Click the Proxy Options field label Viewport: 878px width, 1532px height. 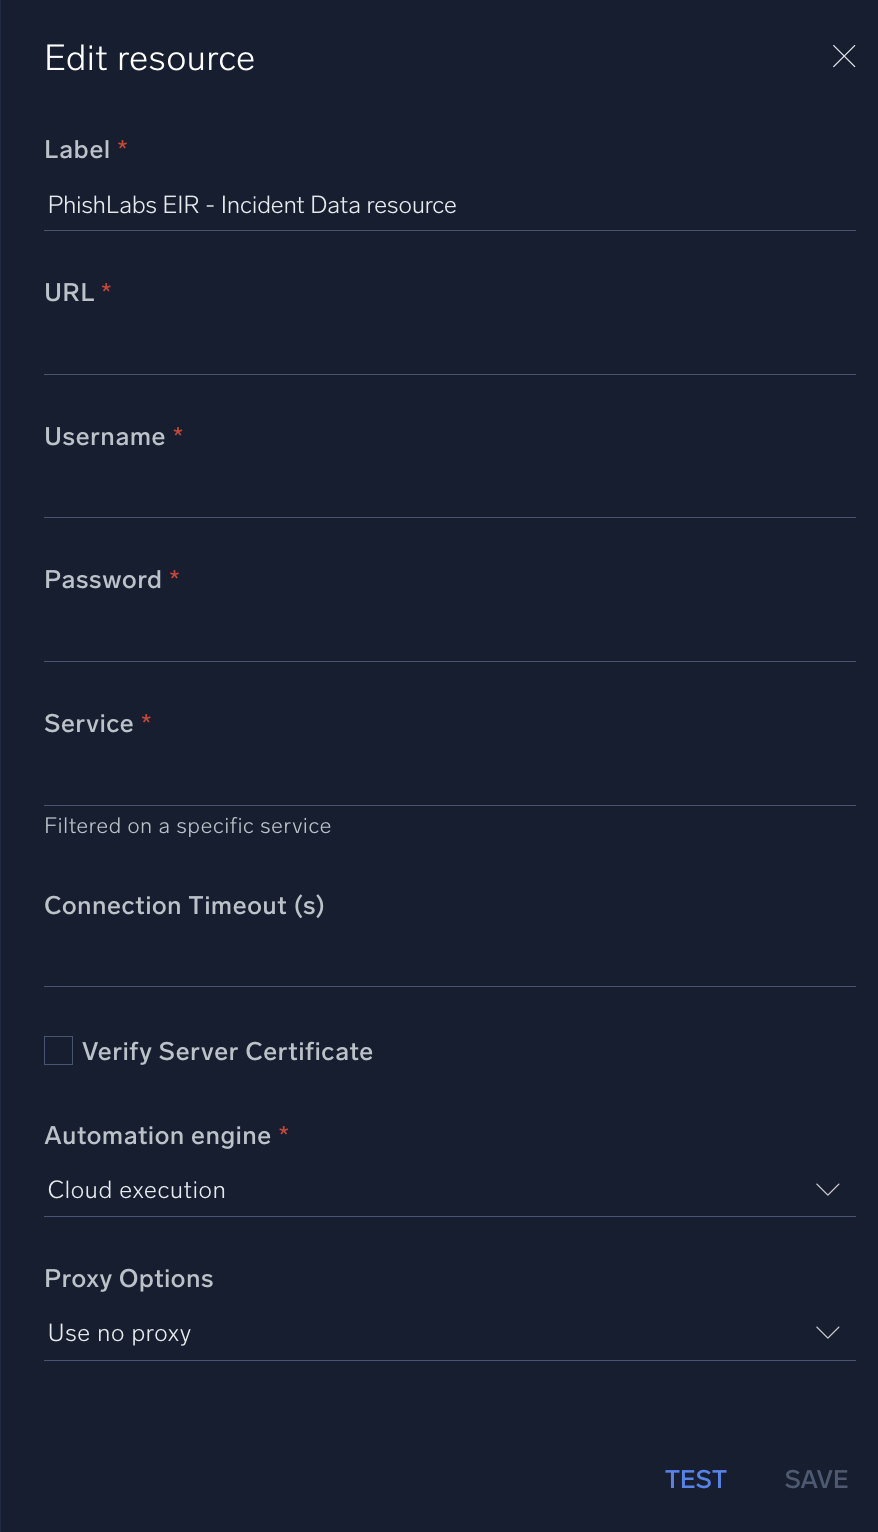128,1278
